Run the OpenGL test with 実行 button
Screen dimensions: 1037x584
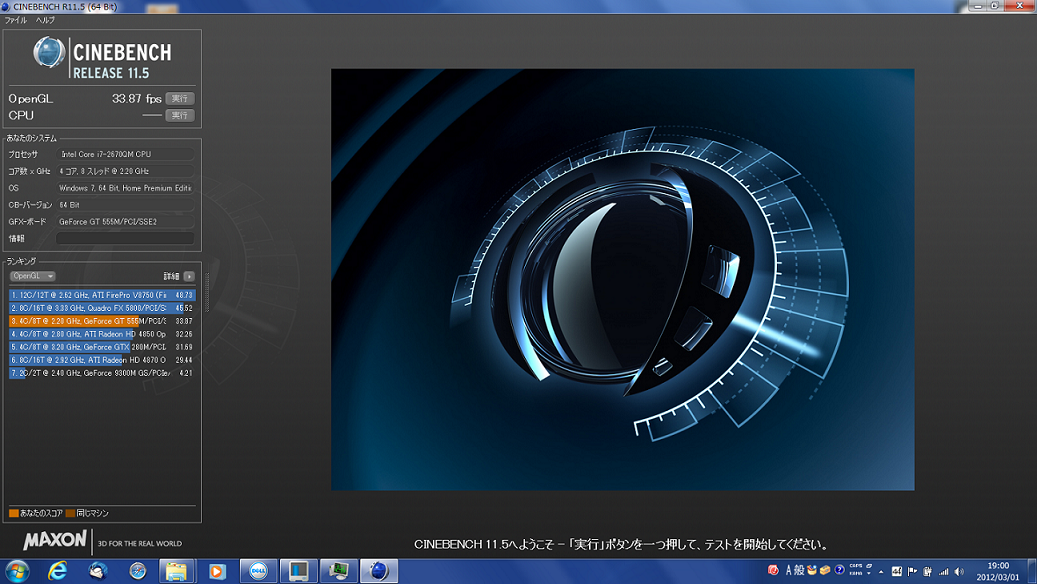click(x=180, y=99)
